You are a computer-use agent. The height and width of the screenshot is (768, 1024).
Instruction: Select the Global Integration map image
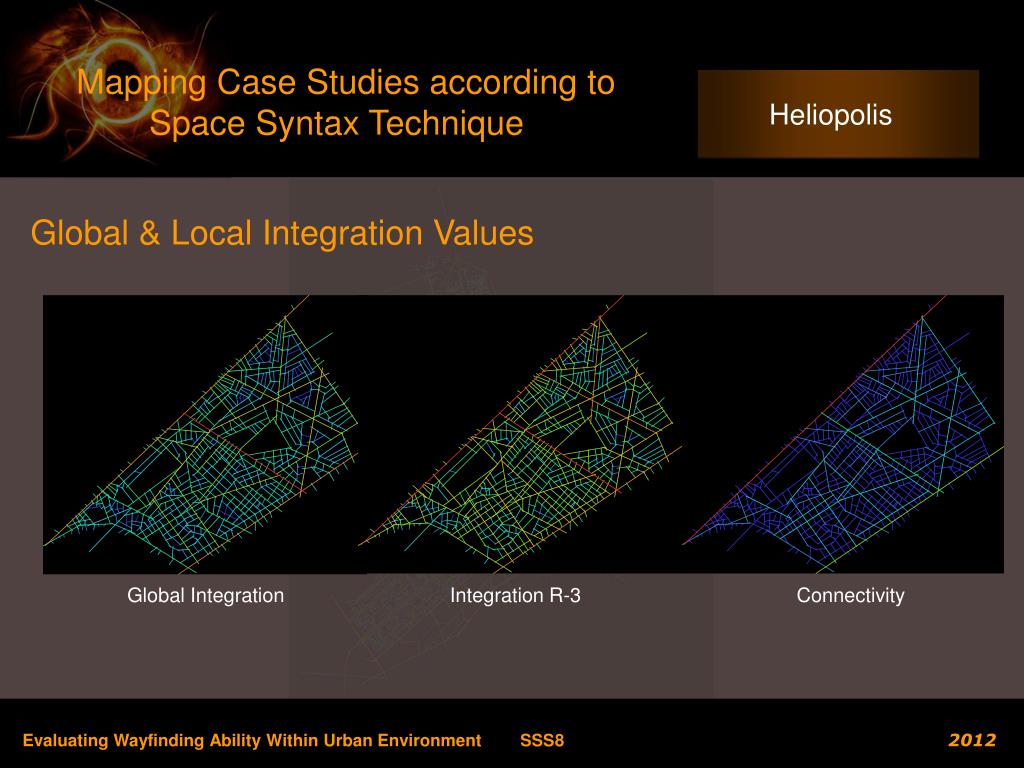[201, 434]
